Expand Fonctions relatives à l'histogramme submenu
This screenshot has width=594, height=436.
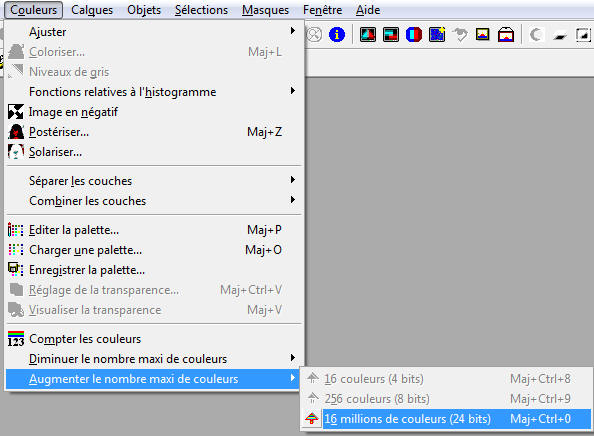(155, 92)
